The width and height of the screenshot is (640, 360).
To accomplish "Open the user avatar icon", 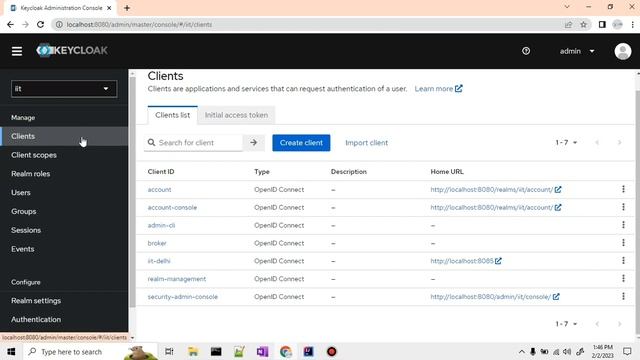I will pos(623,51).
